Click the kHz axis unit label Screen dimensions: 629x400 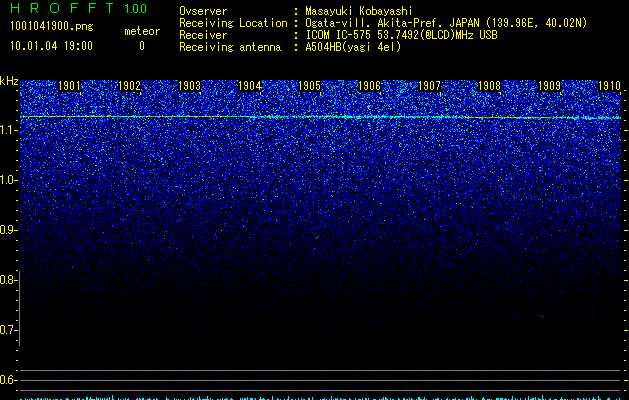[x=9, y=81]
